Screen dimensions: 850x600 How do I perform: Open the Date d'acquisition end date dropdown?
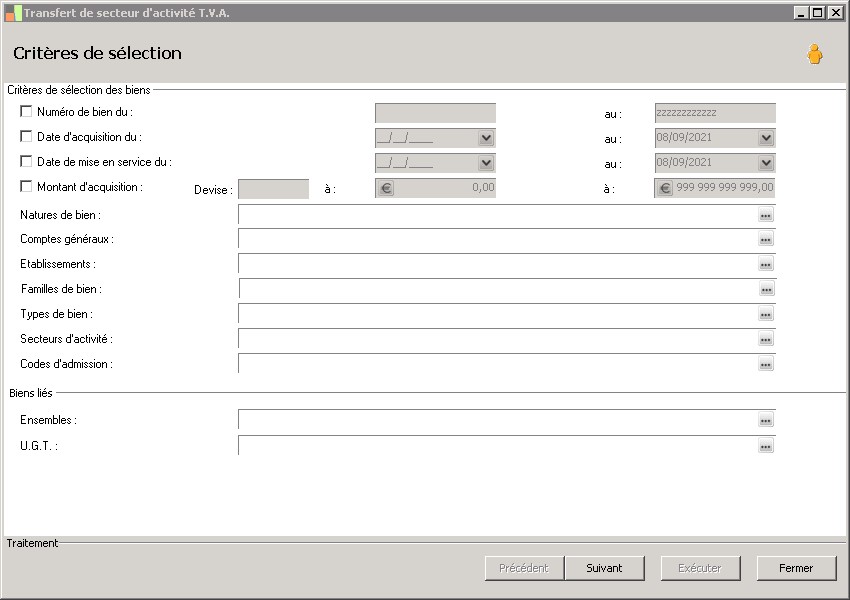pos(766,139)
